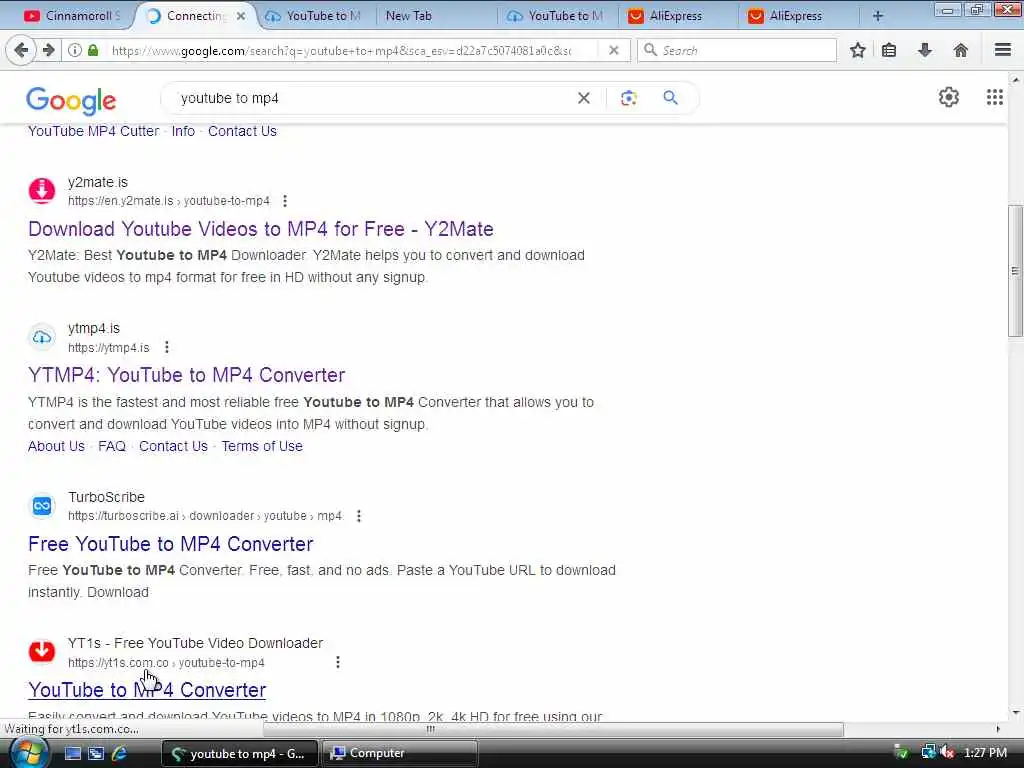
Task: Open Free YouTube to MP4 Converter link
Action: coord(170,544)
